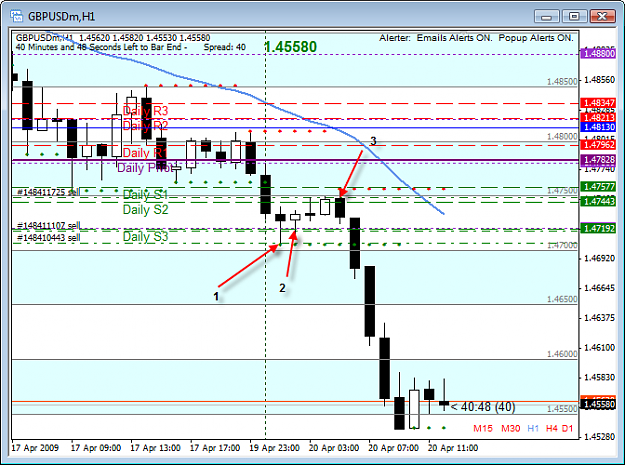Click the 1.47577 green price tag
This screenshot has width=625, height=465.
coord(599,186)
